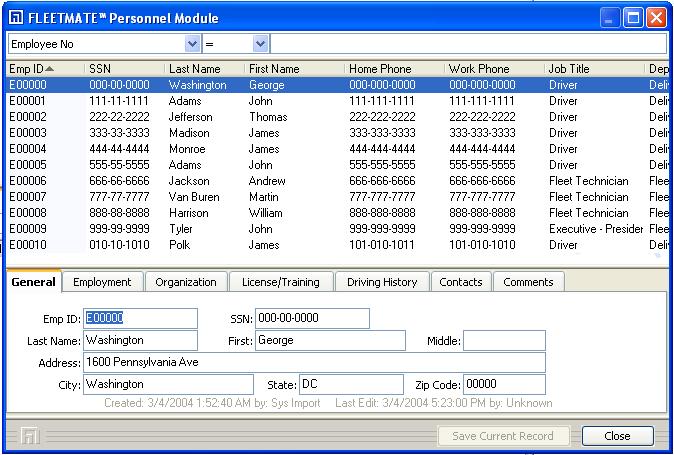Select the Monroe employee row
674x455 pixels.
coord(337,149)
